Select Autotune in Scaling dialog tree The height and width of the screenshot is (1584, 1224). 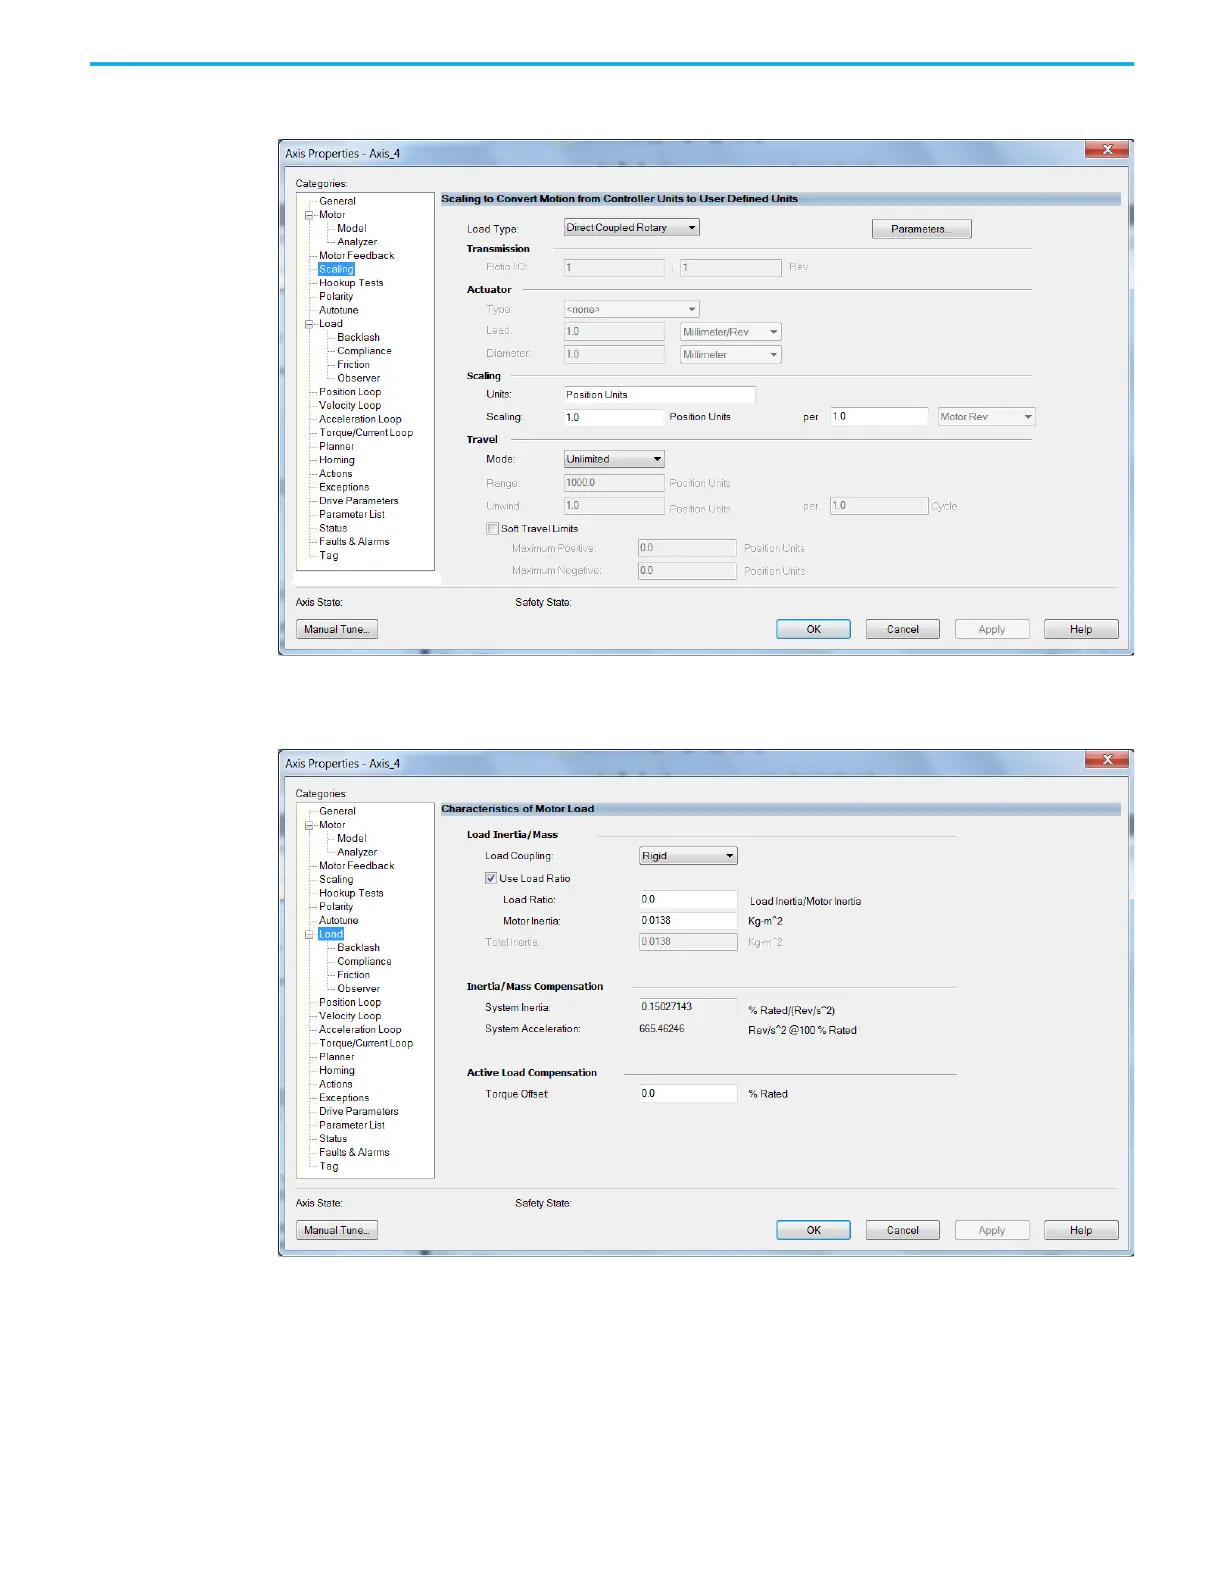(338, 310)
